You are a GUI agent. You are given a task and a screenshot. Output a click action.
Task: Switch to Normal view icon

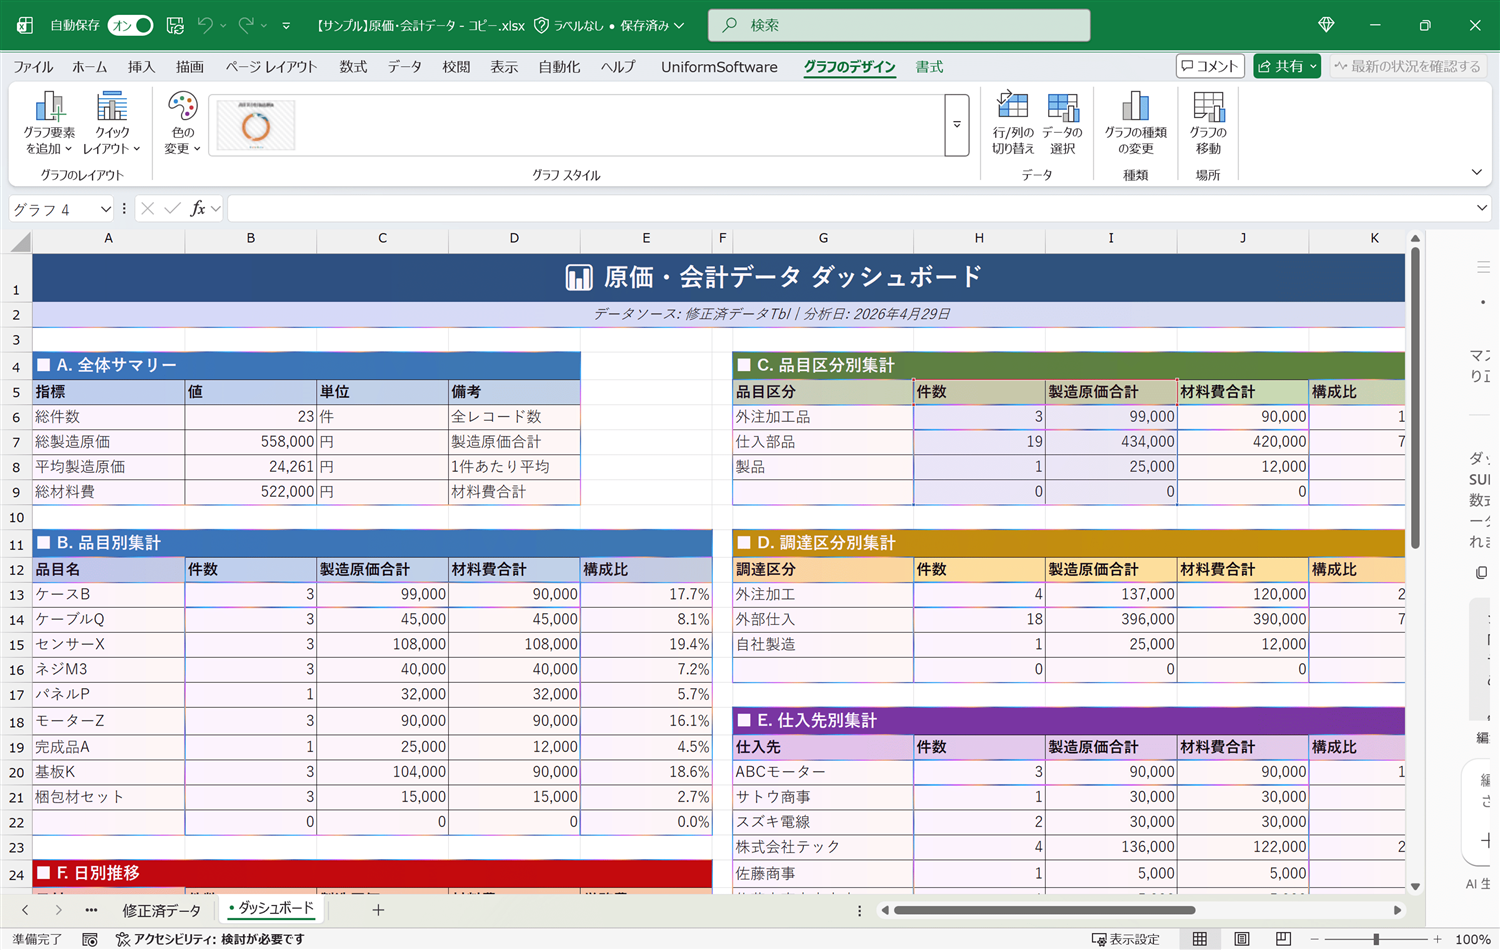coord(1199,939)
